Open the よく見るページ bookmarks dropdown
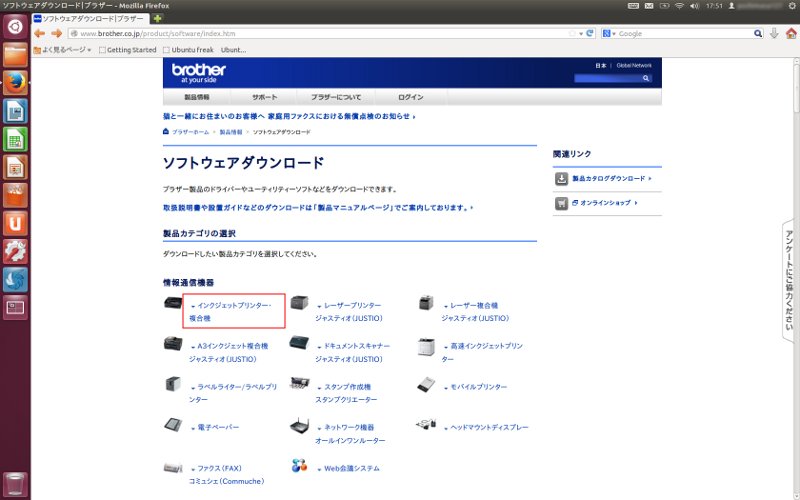Image resolution: width=800 pixels, height=500 pixels. pyautogui.click(x=62, y=49)
